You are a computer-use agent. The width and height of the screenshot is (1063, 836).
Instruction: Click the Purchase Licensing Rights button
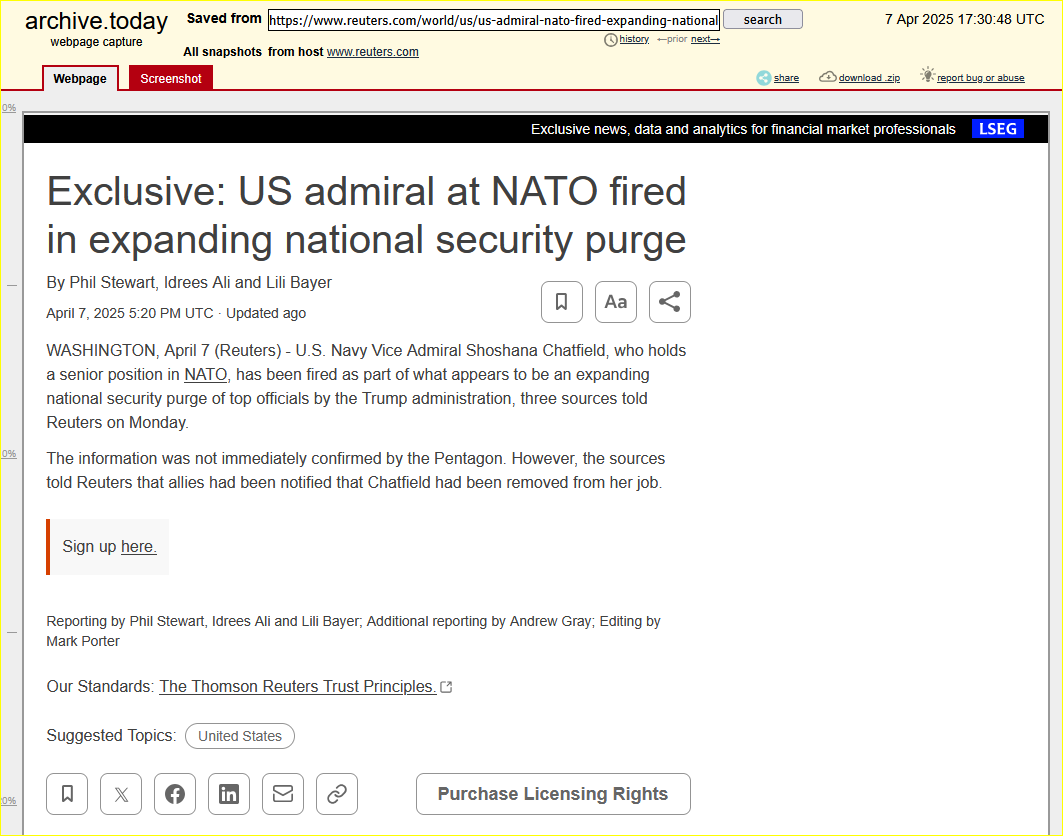click(553, 793)
